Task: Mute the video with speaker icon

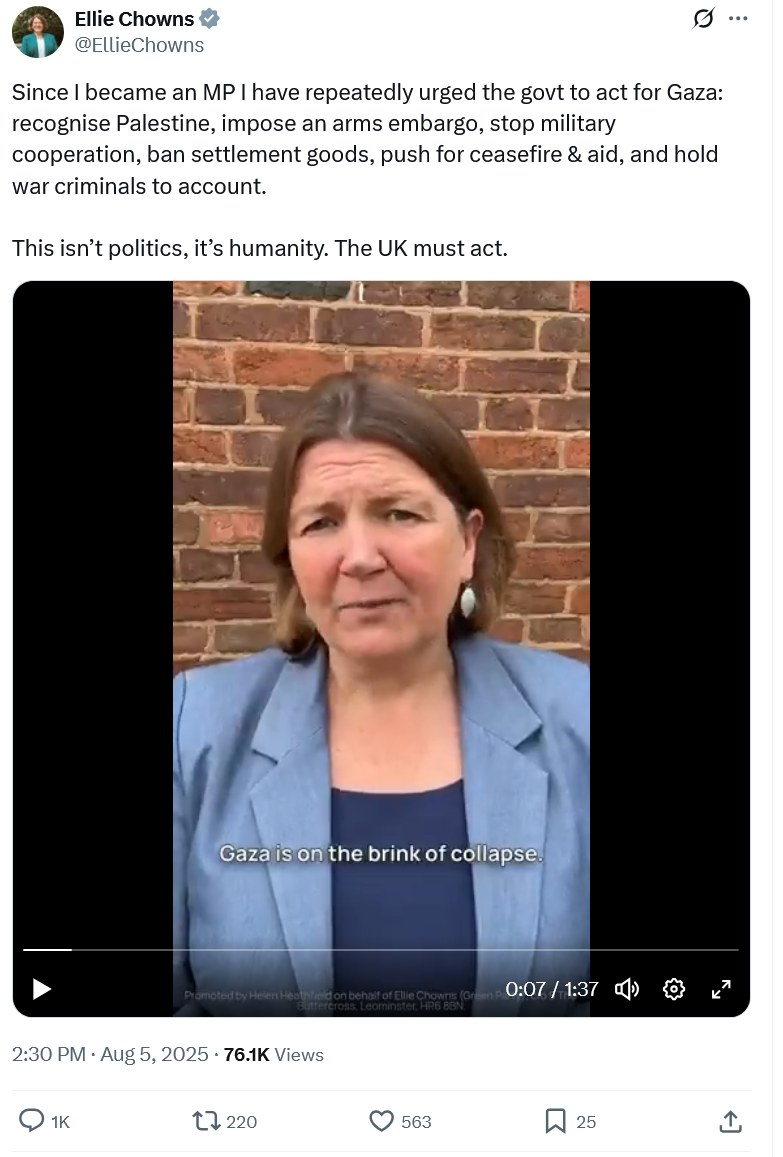Action: coord(627,989)
